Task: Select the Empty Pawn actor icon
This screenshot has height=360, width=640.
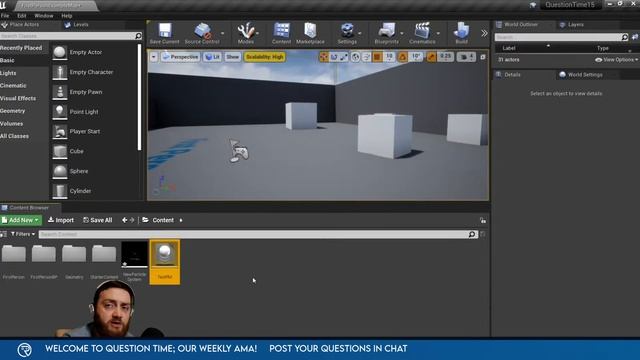Action: pyautogui.click(x=60, y=92)
